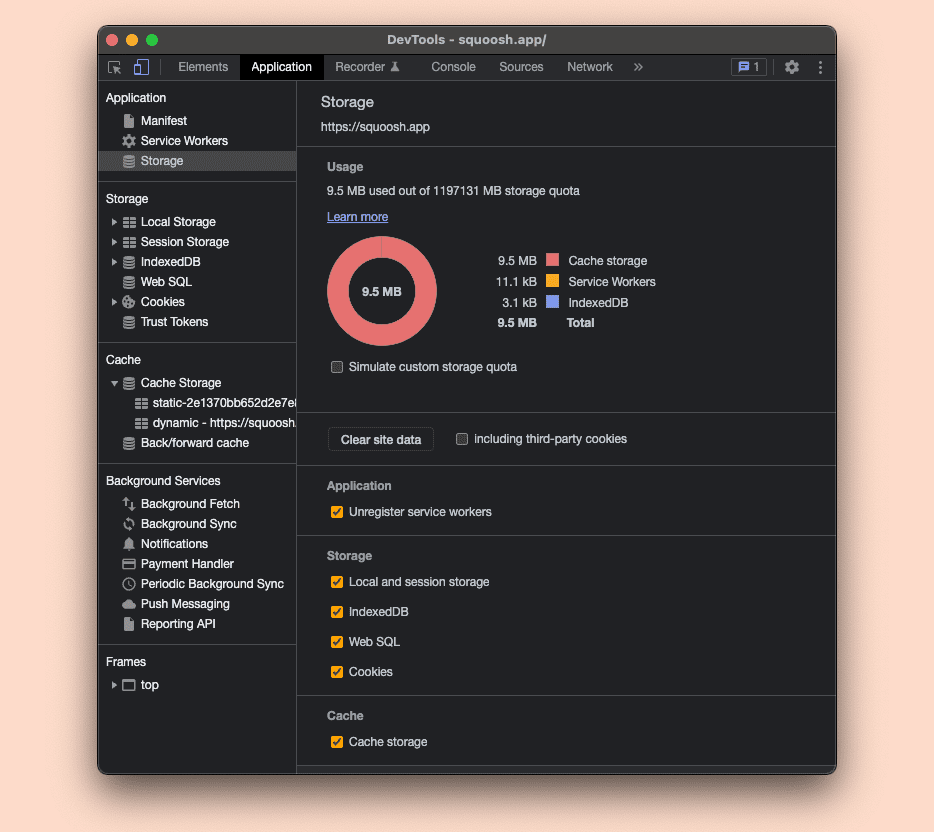Toggle the device toolbar icon
Viewport: 934px width, 832px height.
pyautogui.click(x=140, y=66)
